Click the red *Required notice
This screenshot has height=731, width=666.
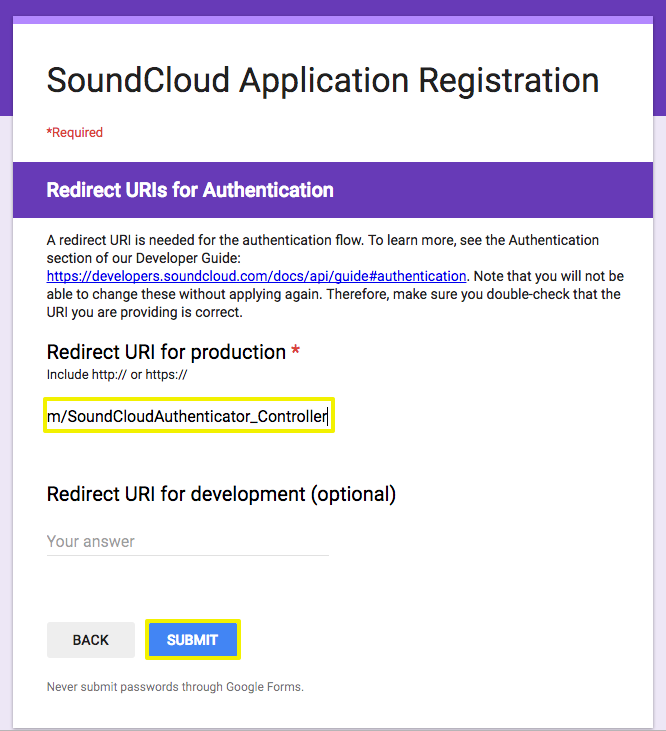[x=75, y=132]
